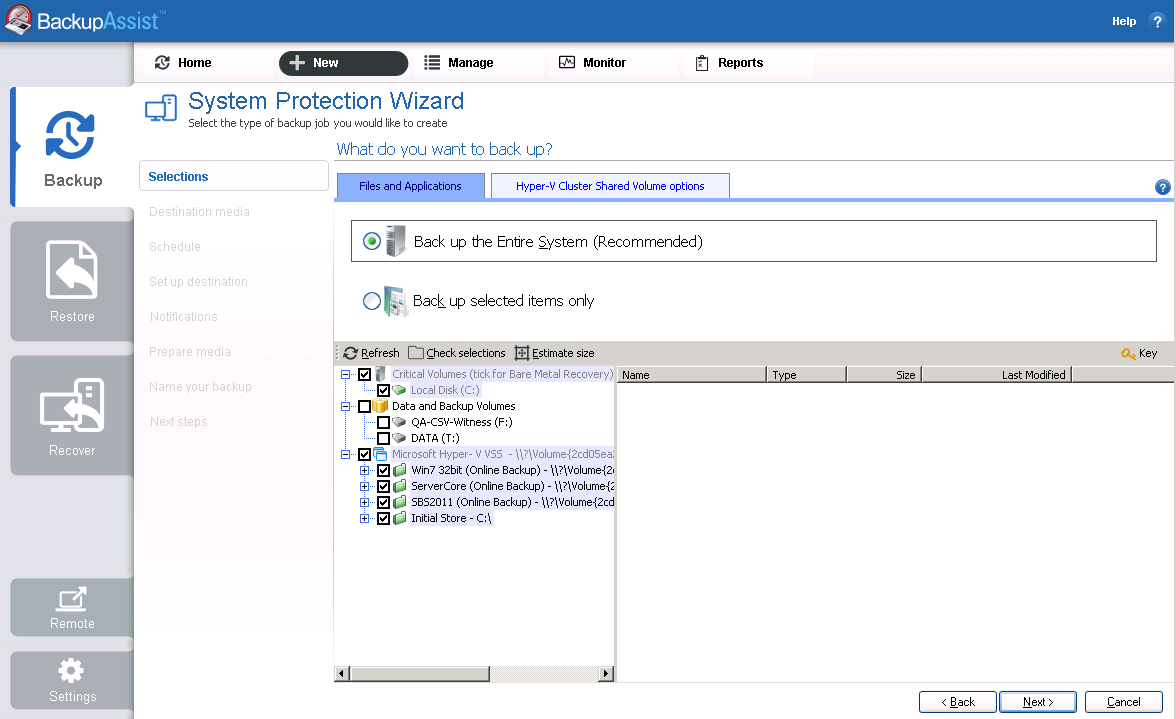Sort by the Last Modified column header
The height and width of the screenshot is (719, 1176).
pyautogui.click(x=997, y=375)
